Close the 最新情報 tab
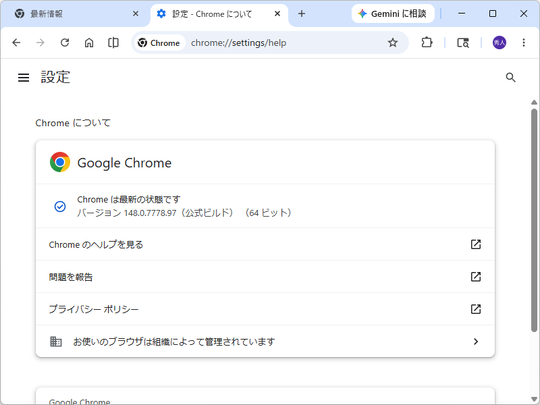The height and width of the screenshot is (405, 540). (x=136, y=14)
